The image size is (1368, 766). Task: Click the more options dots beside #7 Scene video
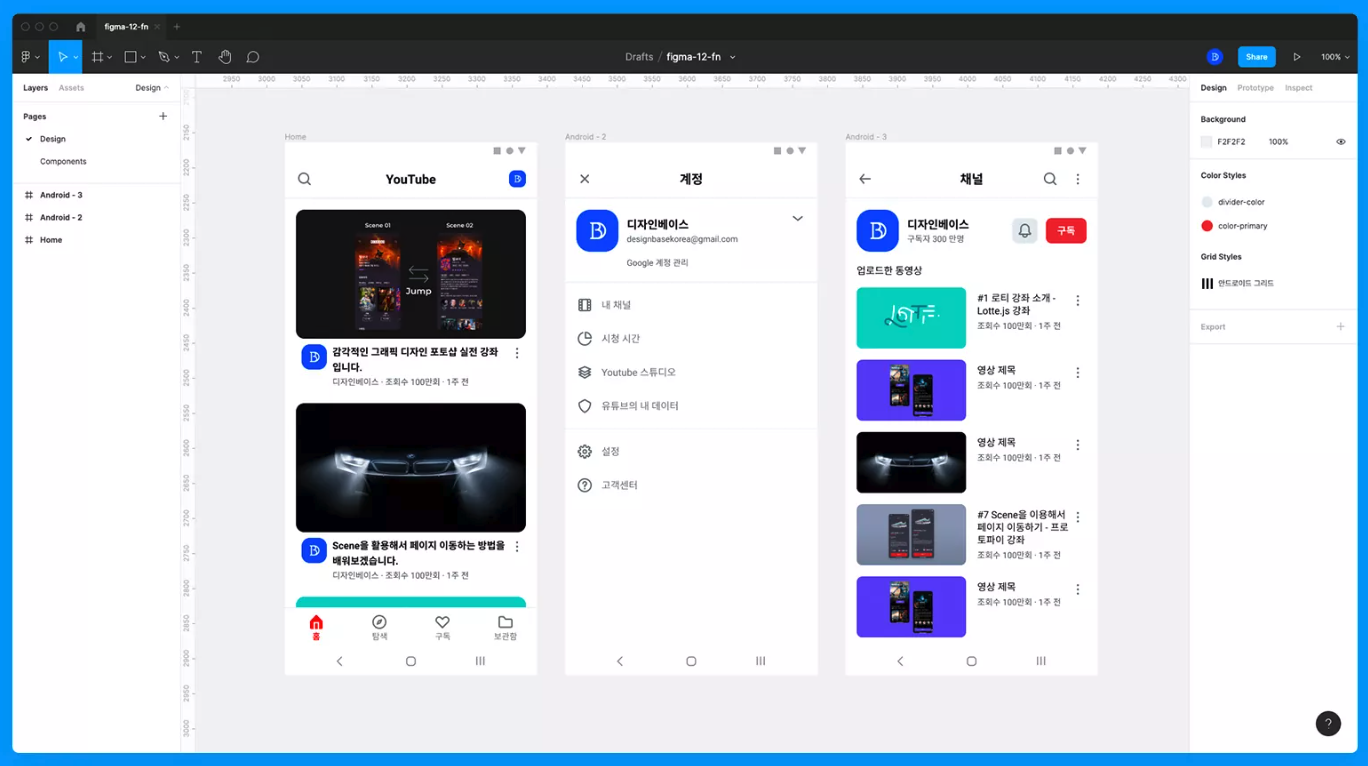click(1078, 517)
